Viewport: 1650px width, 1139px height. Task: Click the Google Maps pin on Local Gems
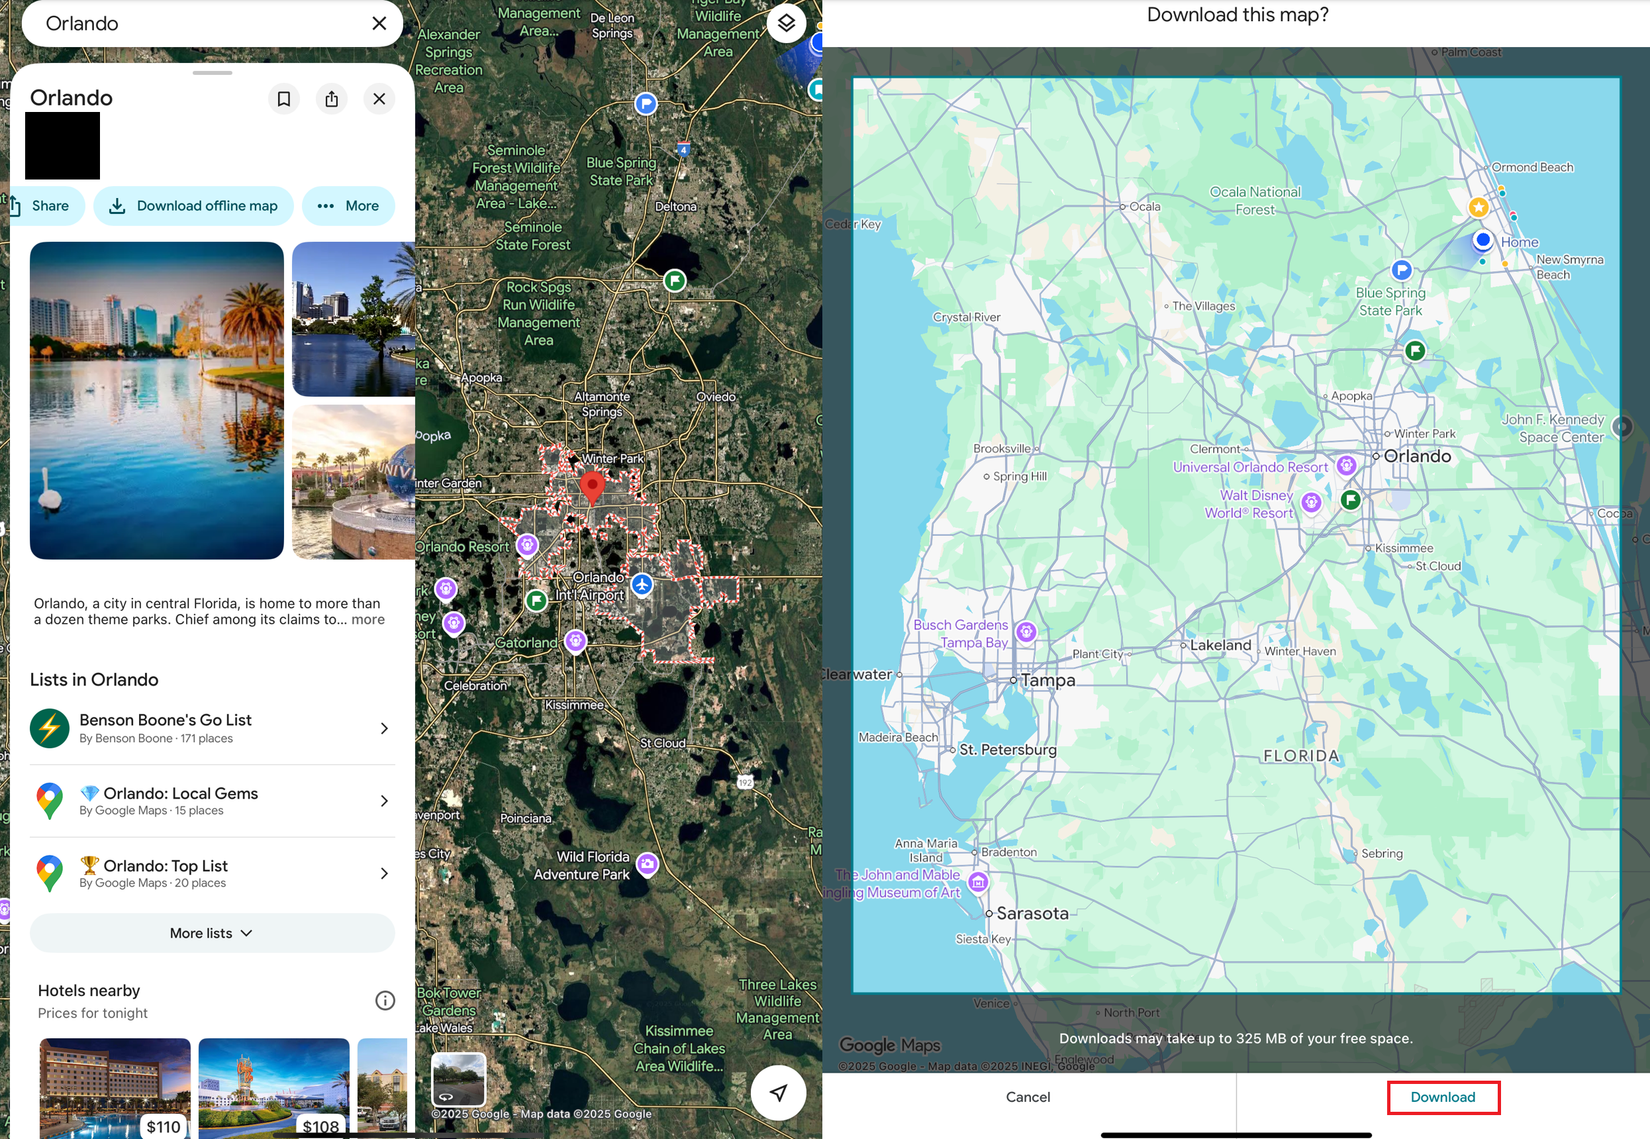[x=50, y=801]
